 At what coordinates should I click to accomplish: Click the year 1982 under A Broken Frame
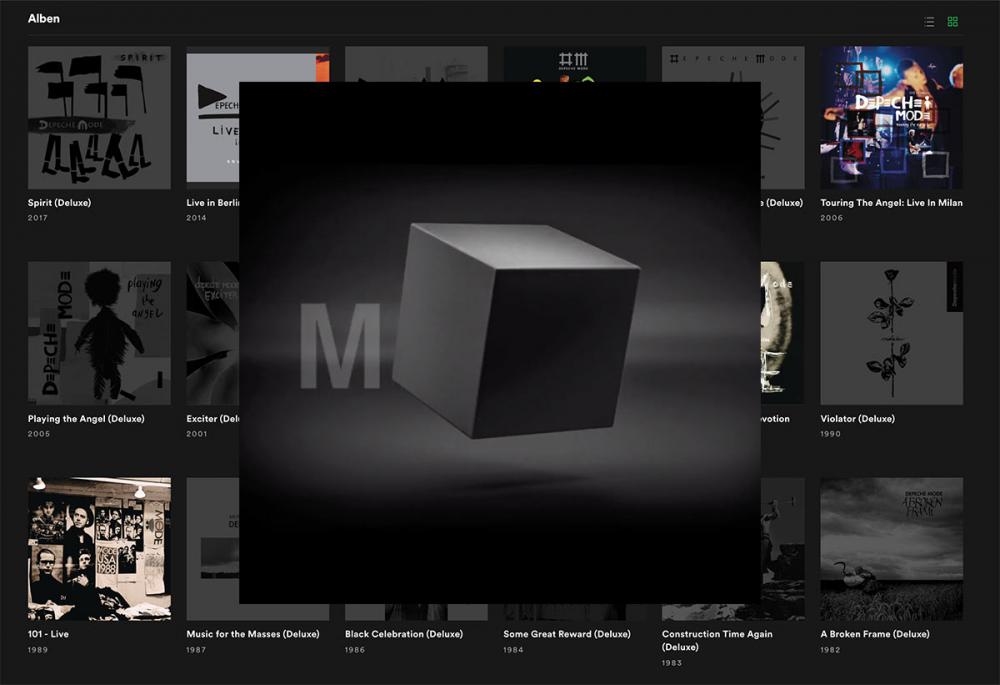(x=830, y=650)
